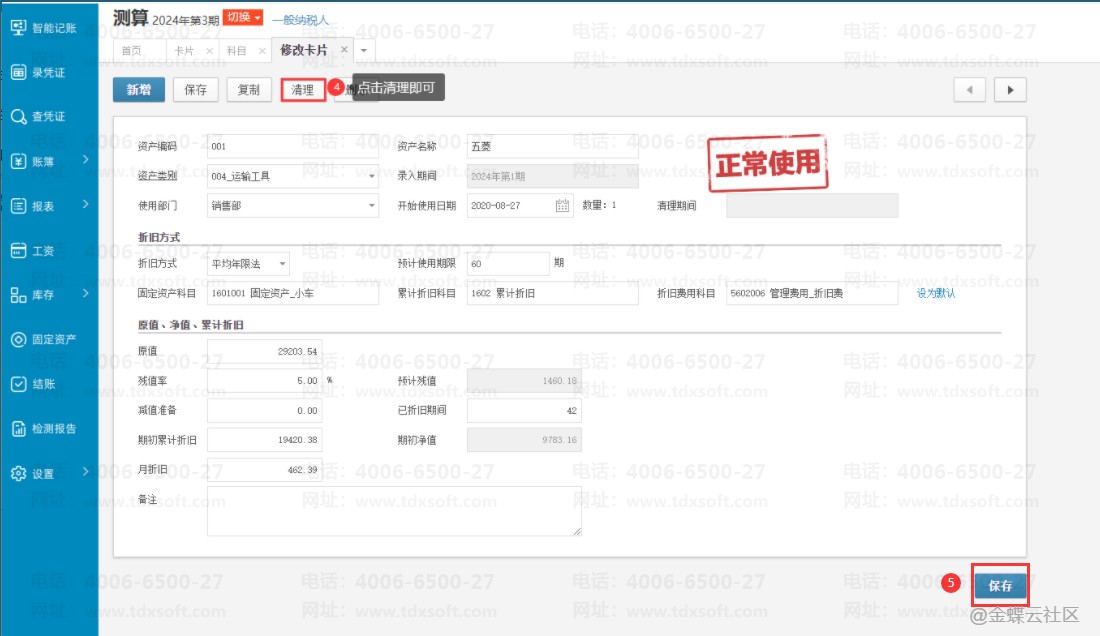Image resolution: width=1100 pixels, height=636 pixels.
Task: Click the 设为默认 link
Action: pyautogui.click(x=936, y=294)
